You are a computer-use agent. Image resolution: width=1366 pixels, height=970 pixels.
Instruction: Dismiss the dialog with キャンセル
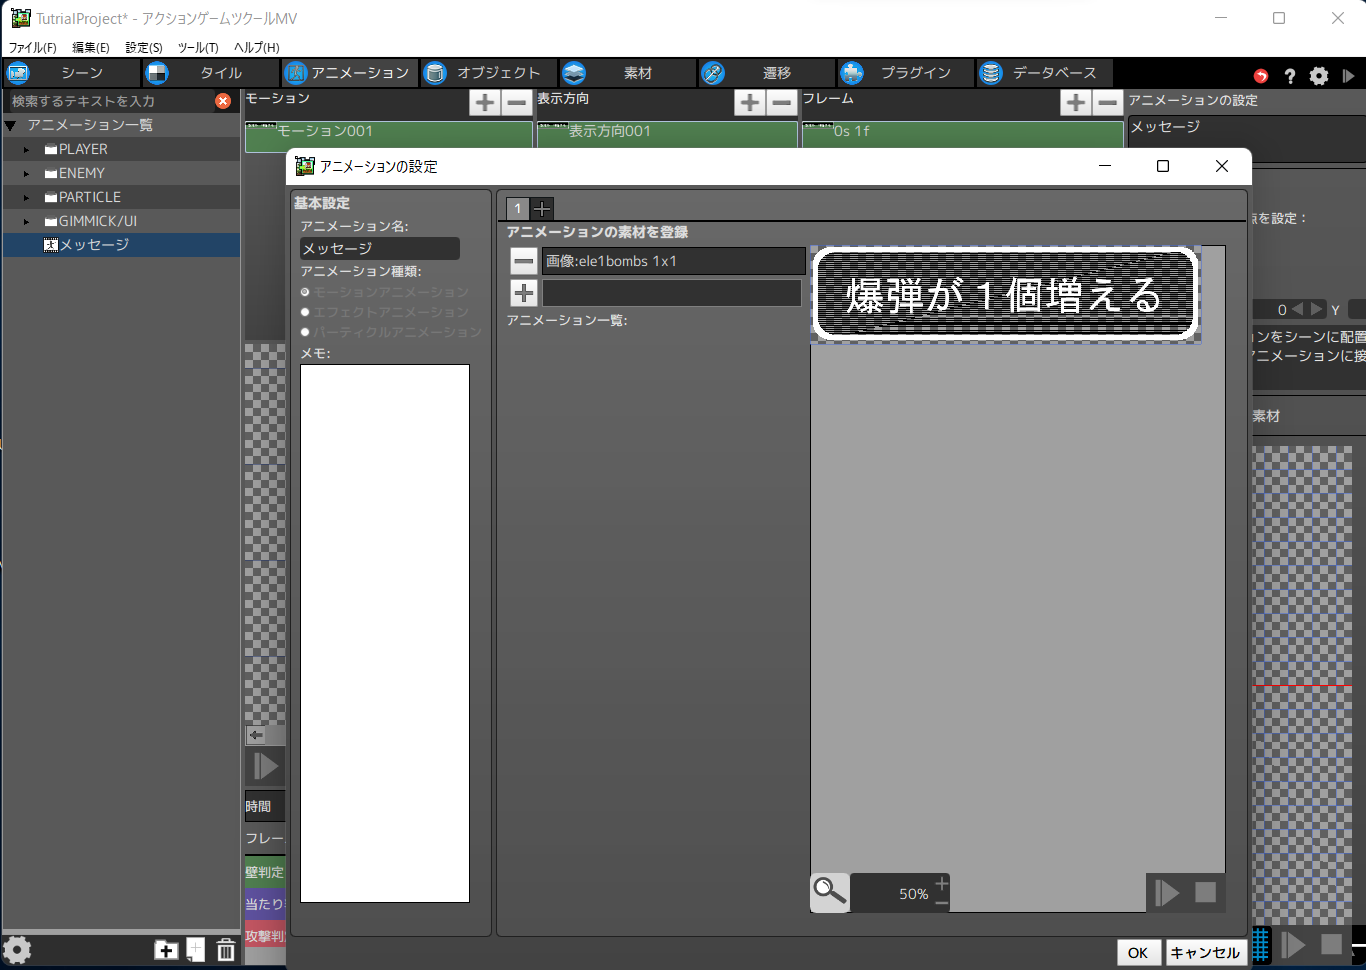point(1204,952)
